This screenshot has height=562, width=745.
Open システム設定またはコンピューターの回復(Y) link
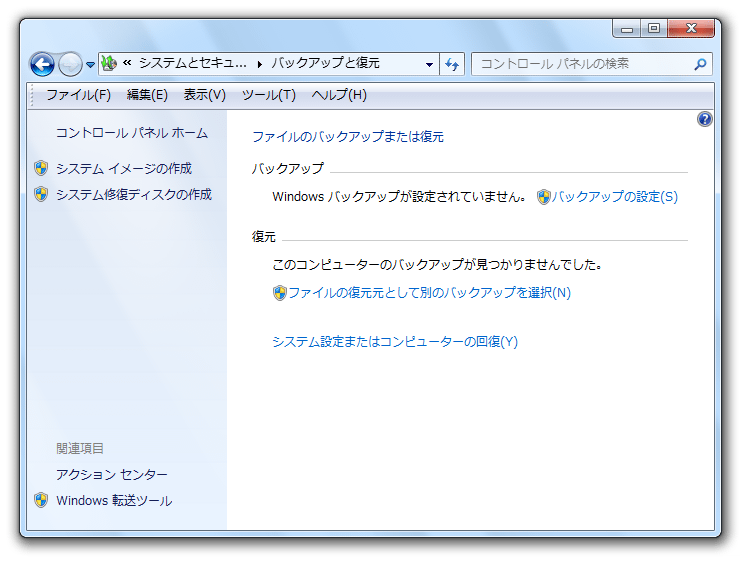pyautogui.click(x=395, y=342)
